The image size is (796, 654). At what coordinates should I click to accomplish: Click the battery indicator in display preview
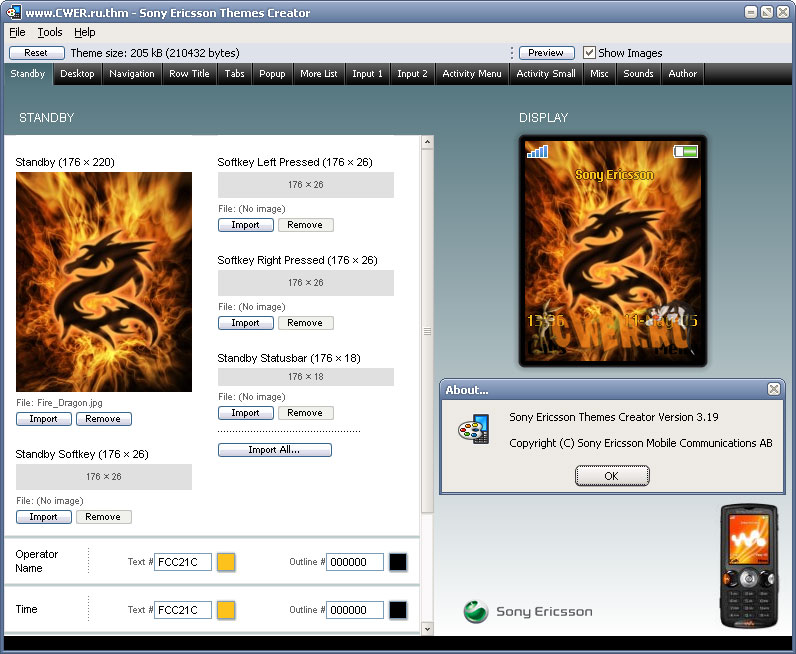pyautogui.click(x=685, y=151)
